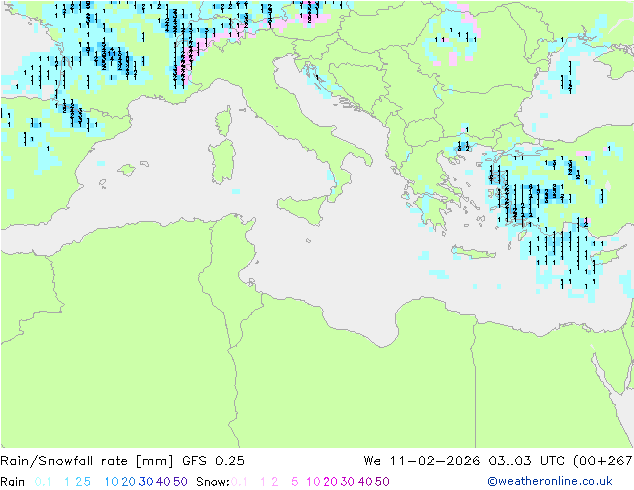Click the island of Sardinia on map
The width and height of the screenshot is (634, 490).
point(222,162)
